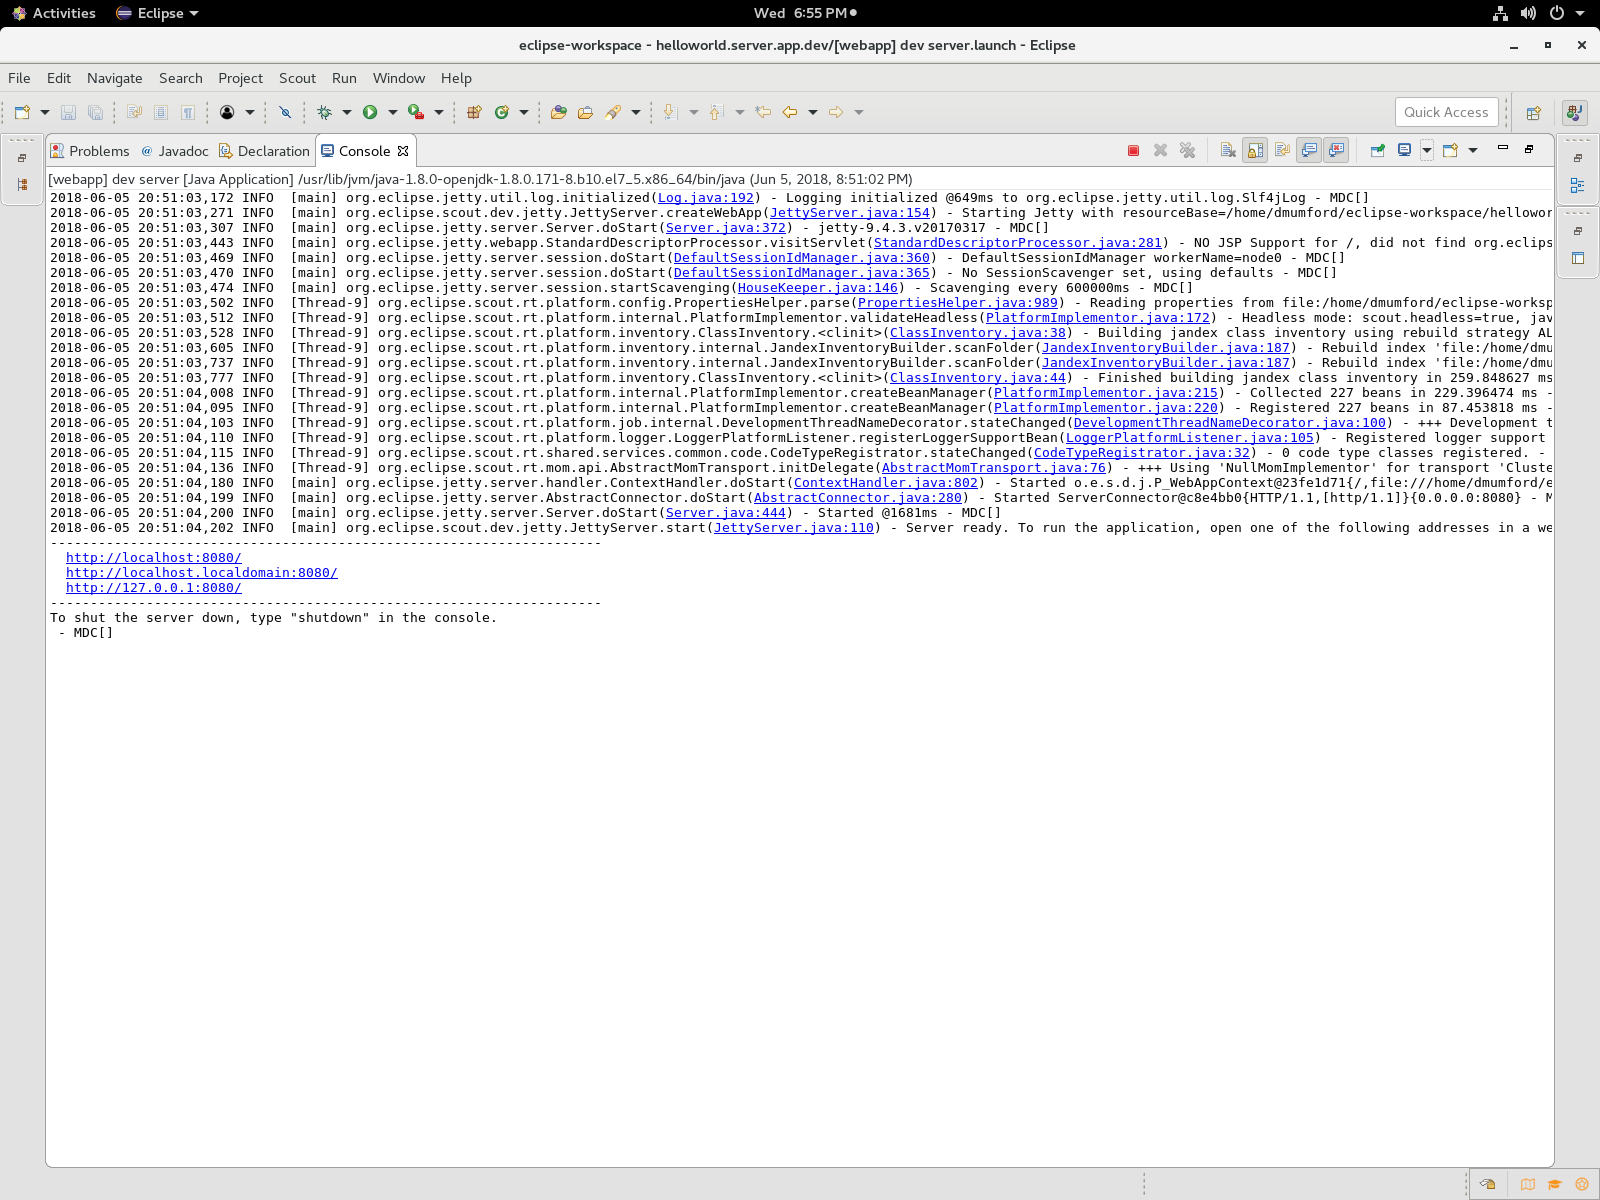Screen dimensions: 1600x1200
Task: Follow the JettyServer.java:110 link
Action: tap(794, 528)
